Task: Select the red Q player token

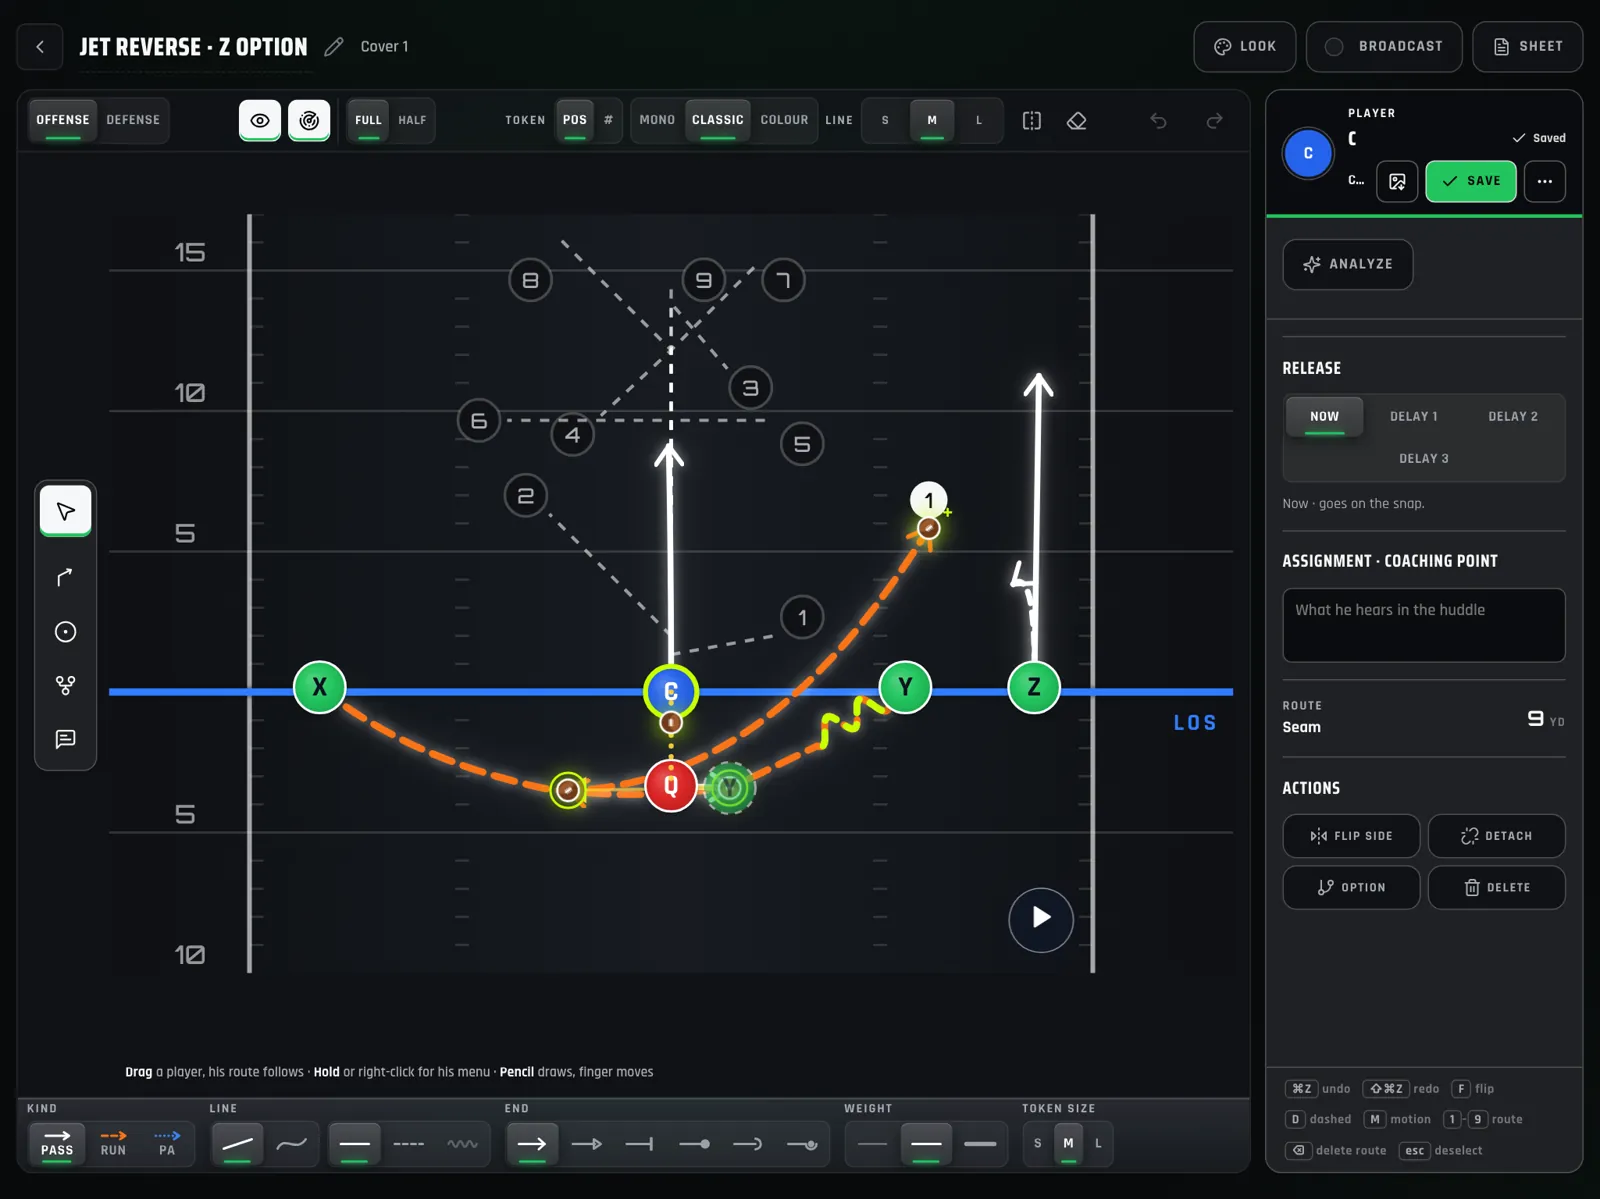Action: 670,785
